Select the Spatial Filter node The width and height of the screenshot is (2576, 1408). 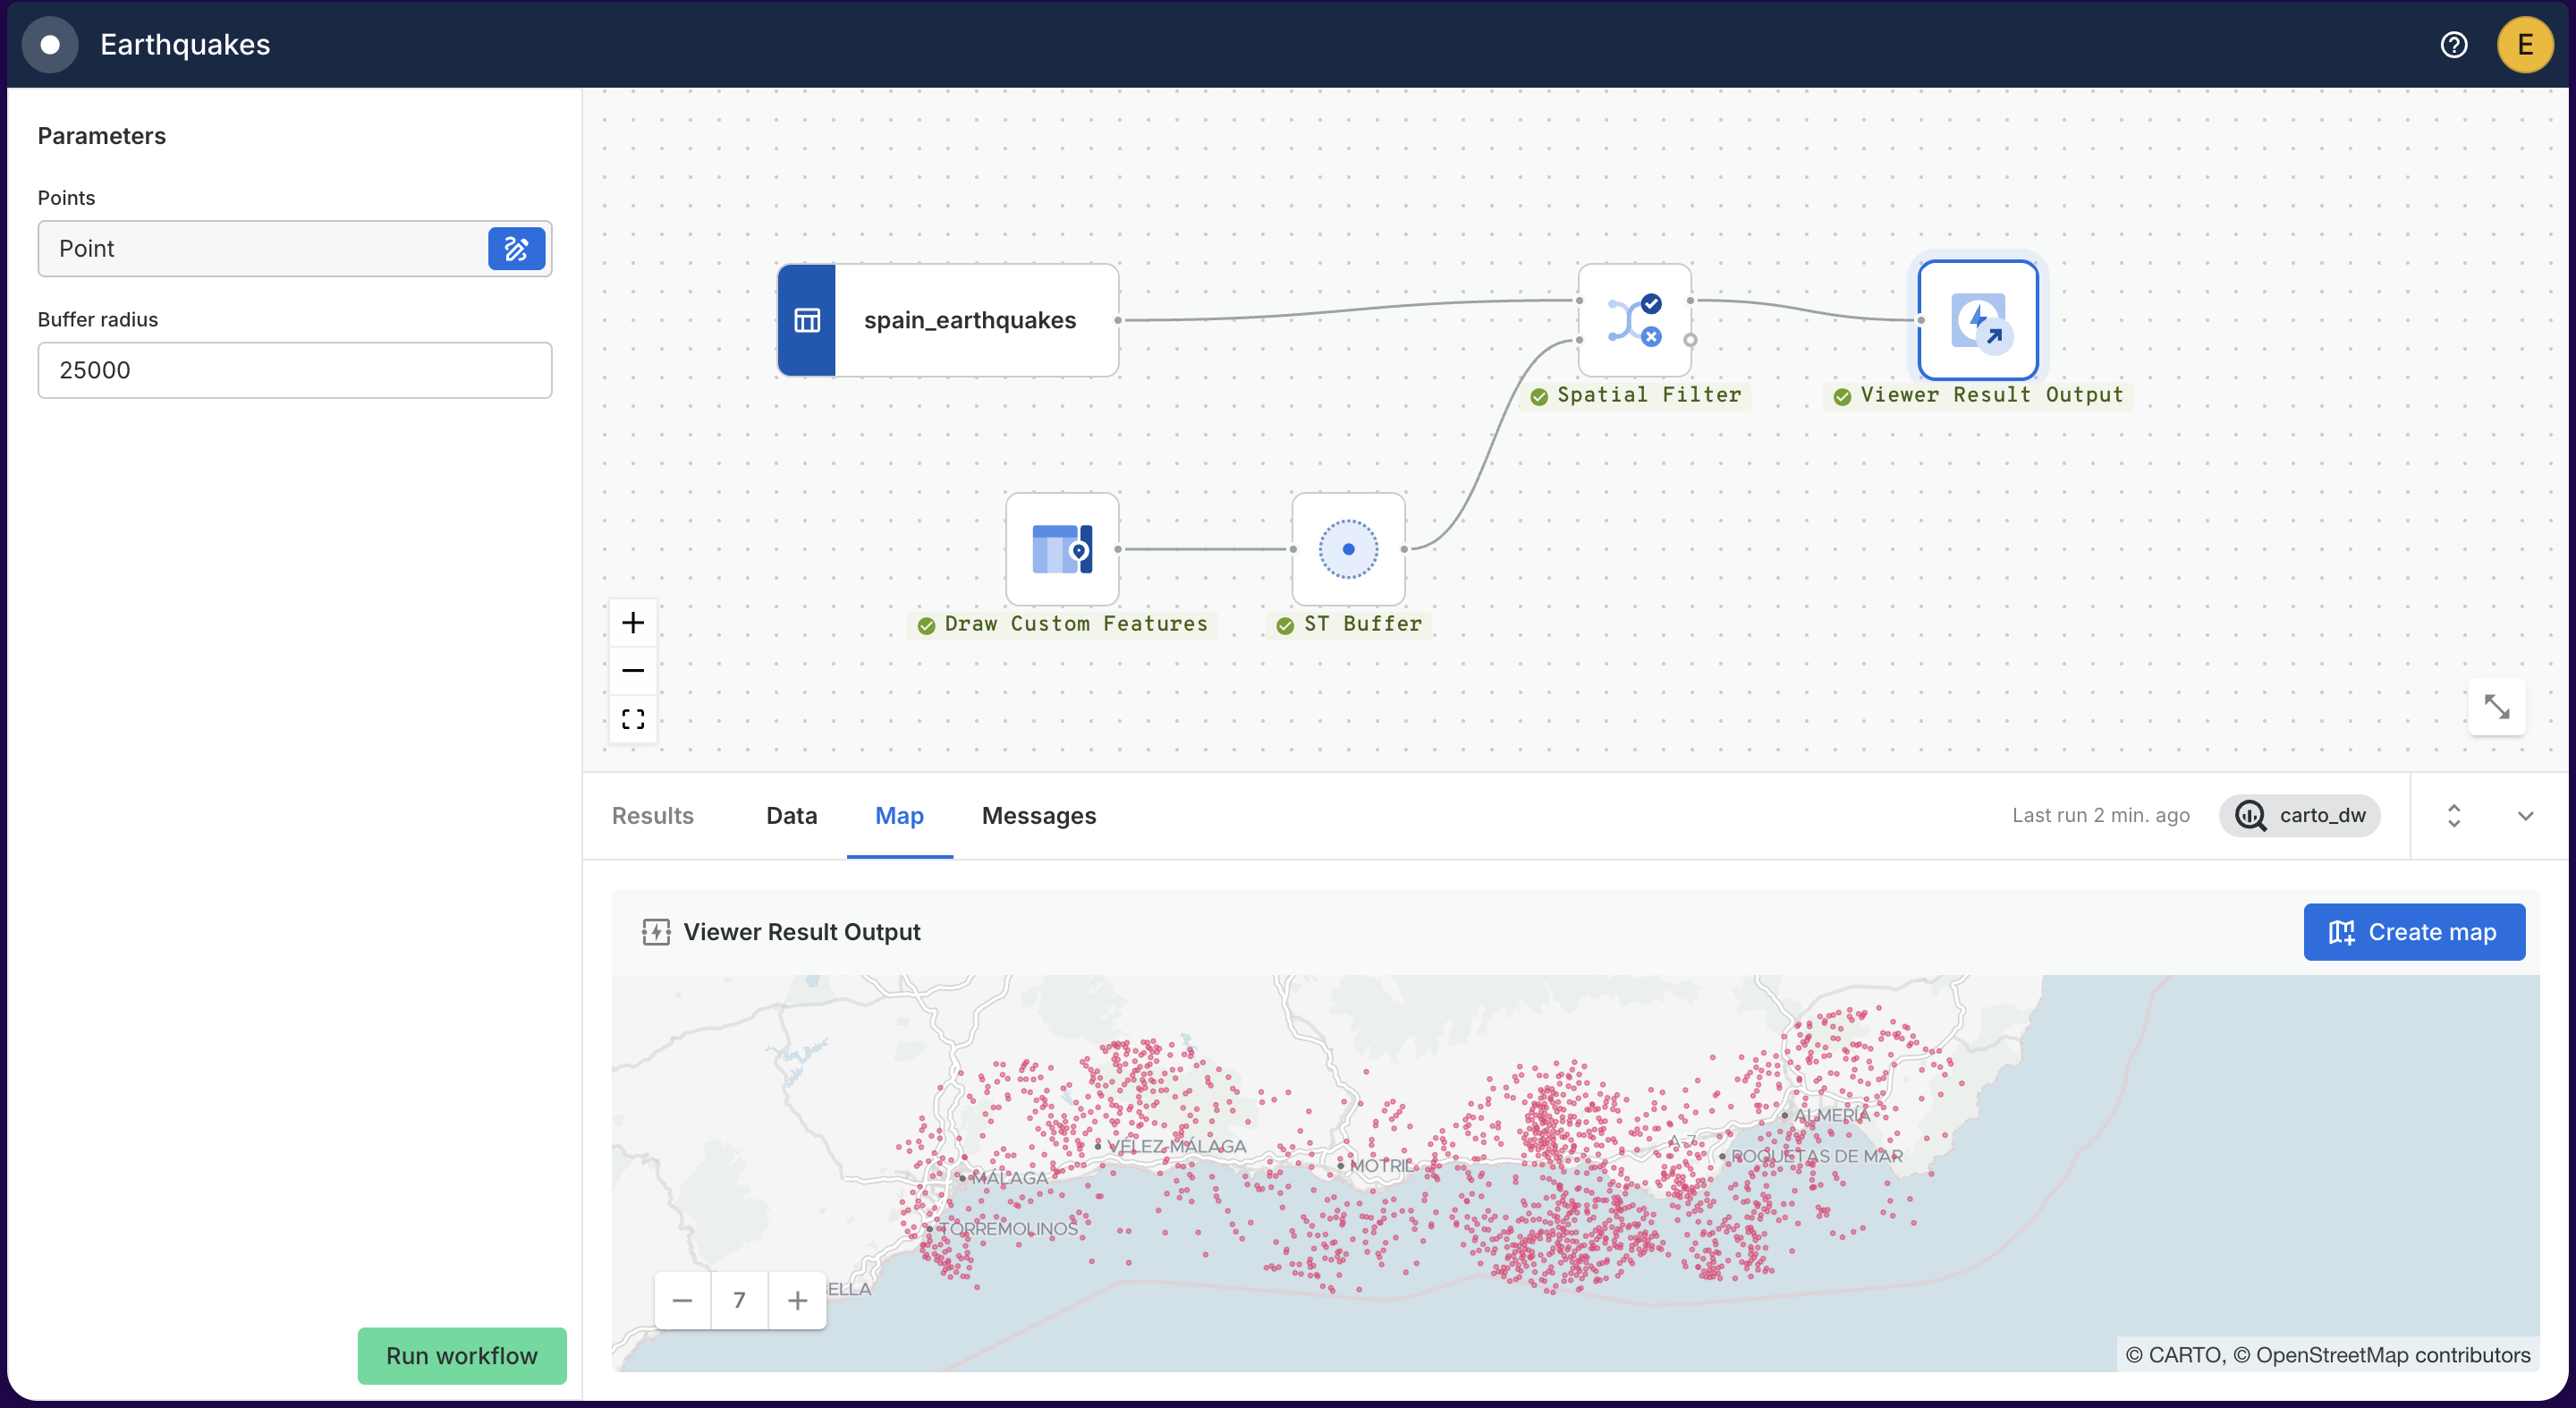coord(1634,320)
